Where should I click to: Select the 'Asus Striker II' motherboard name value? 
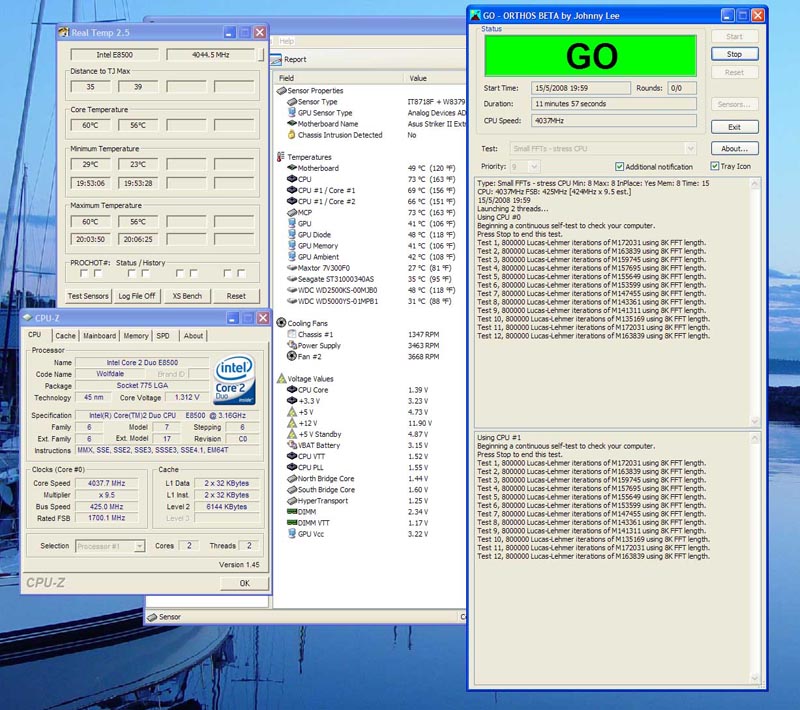coord(437,124)
